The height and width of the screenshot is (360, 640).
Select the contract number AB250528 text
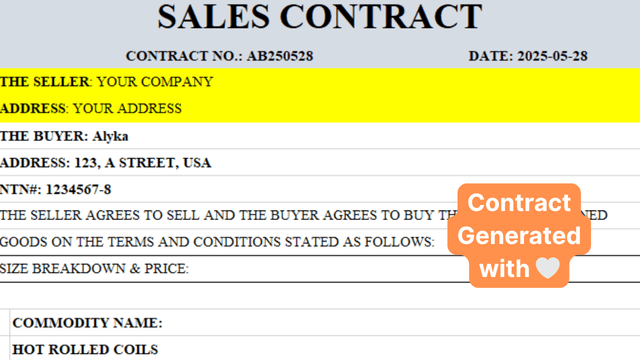[280, 56]
